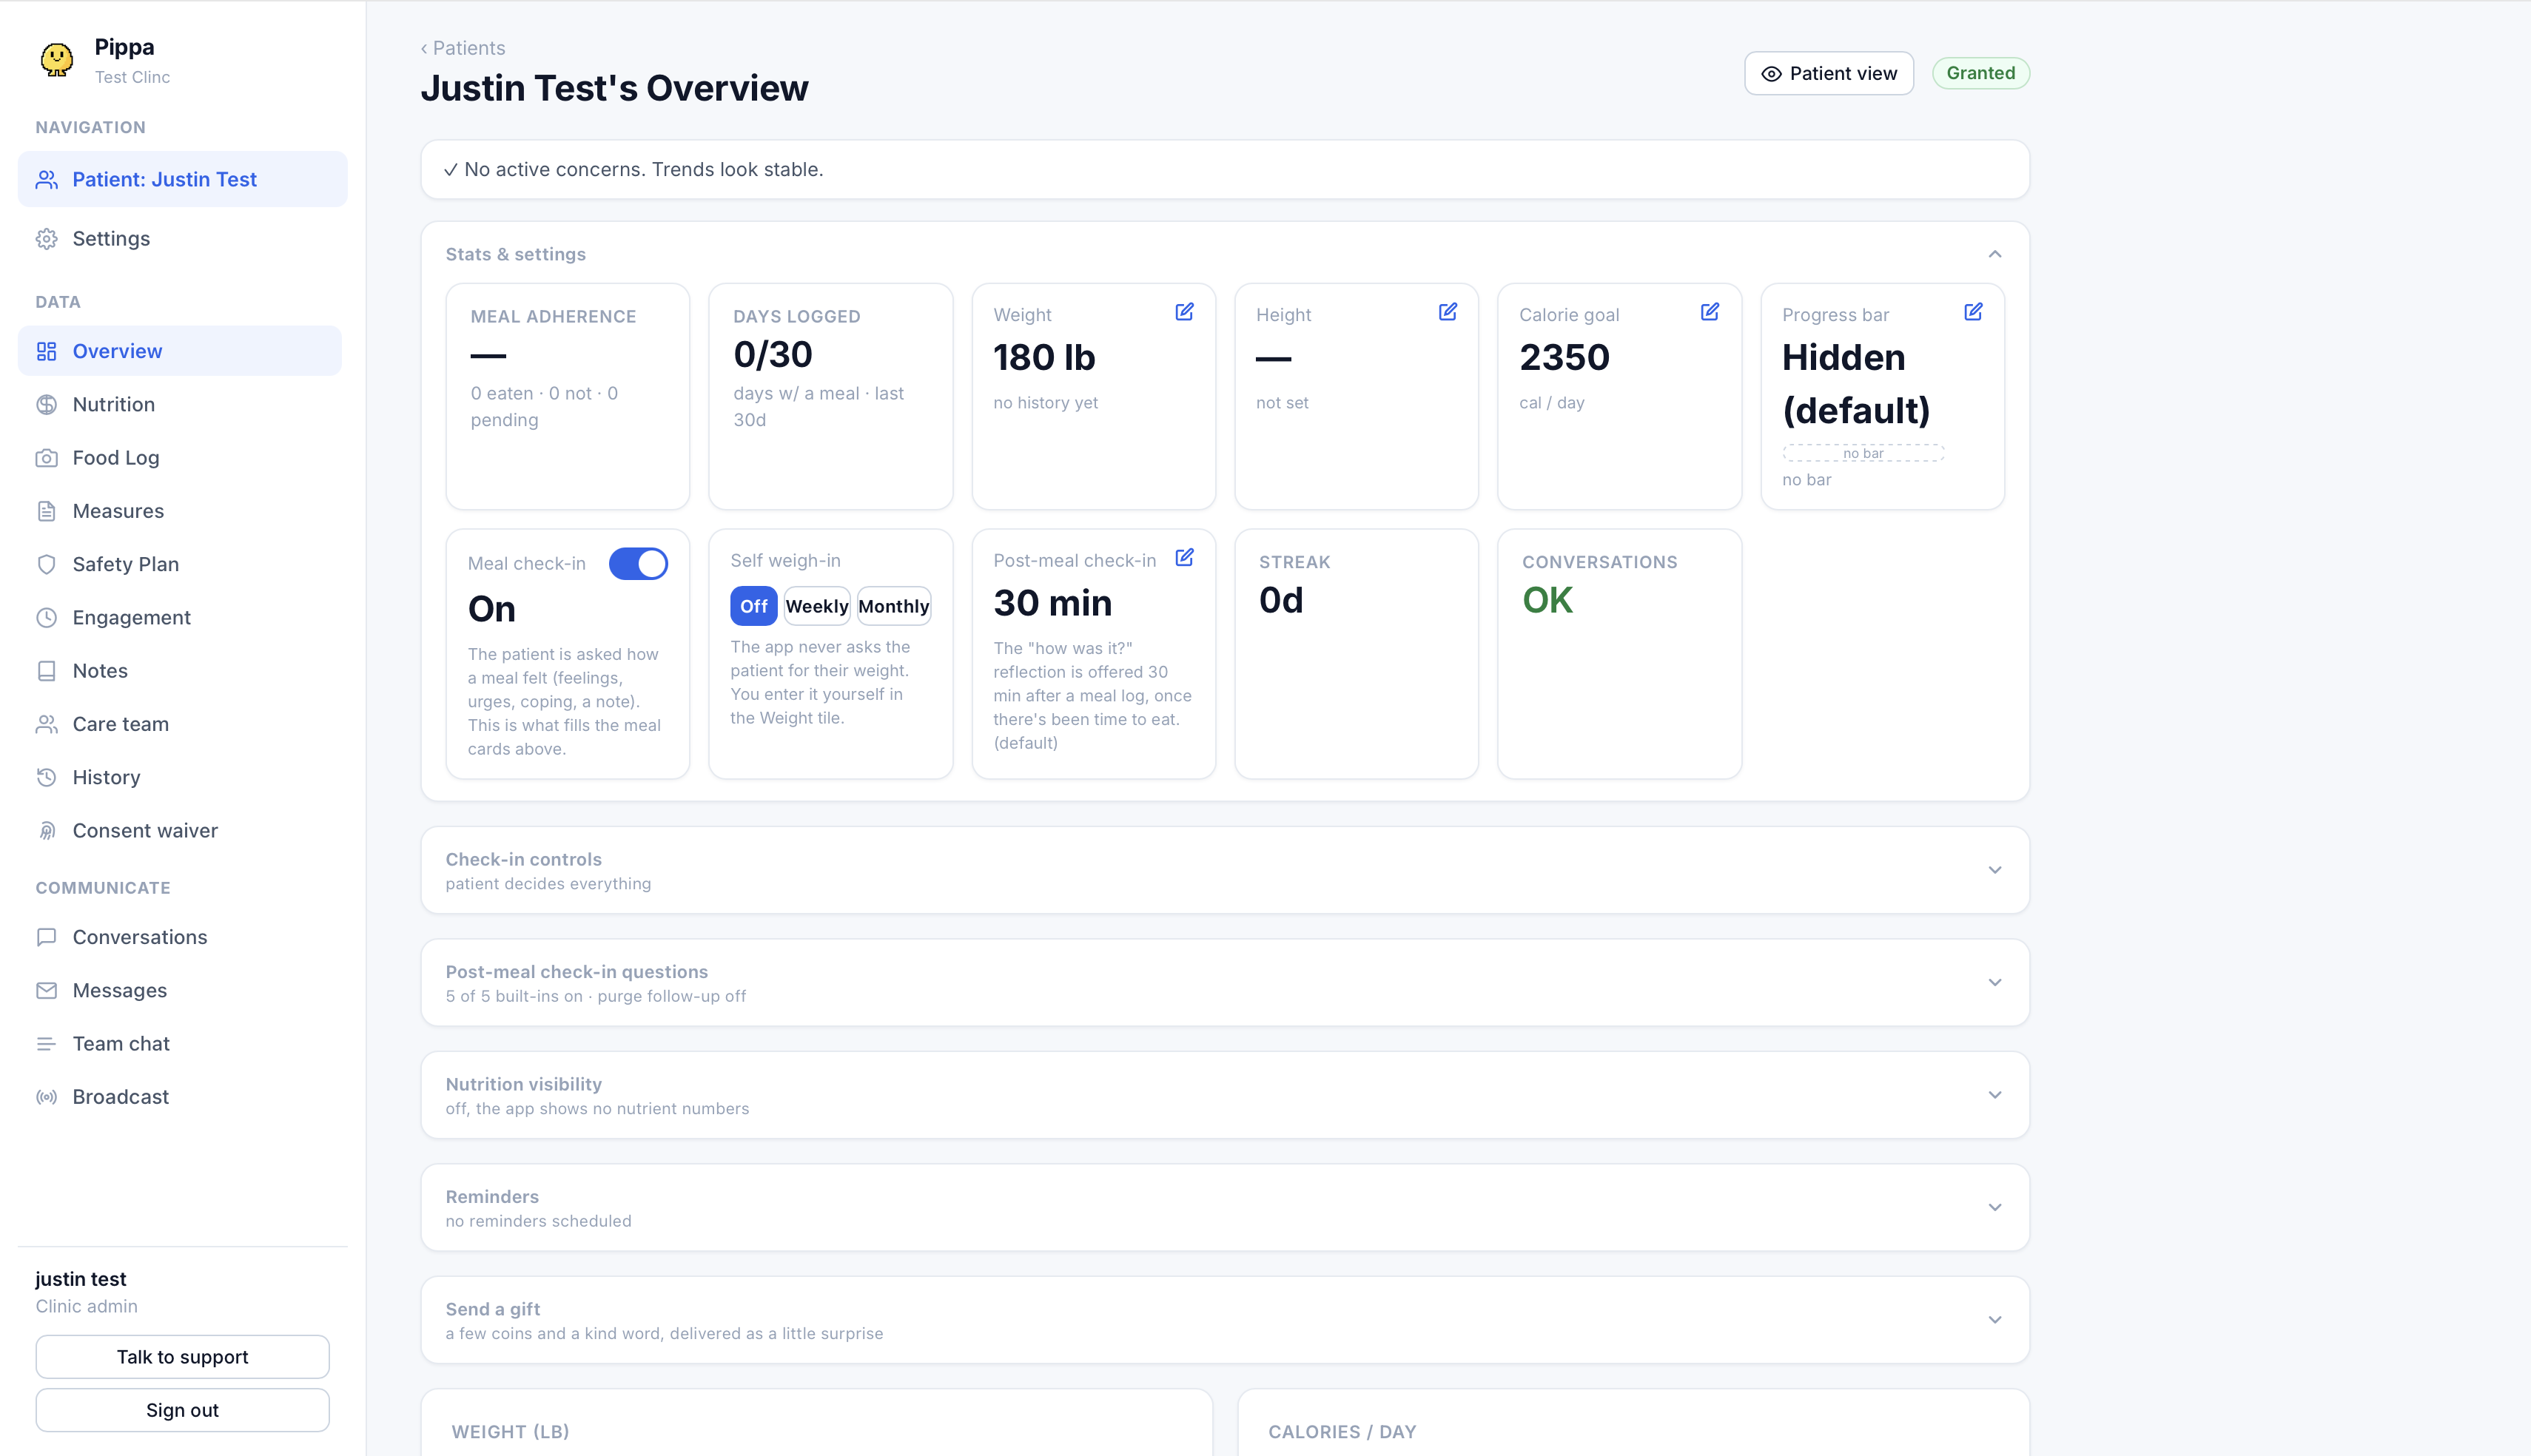Click the Safety Plan shield icon

[x=47, y=564]
